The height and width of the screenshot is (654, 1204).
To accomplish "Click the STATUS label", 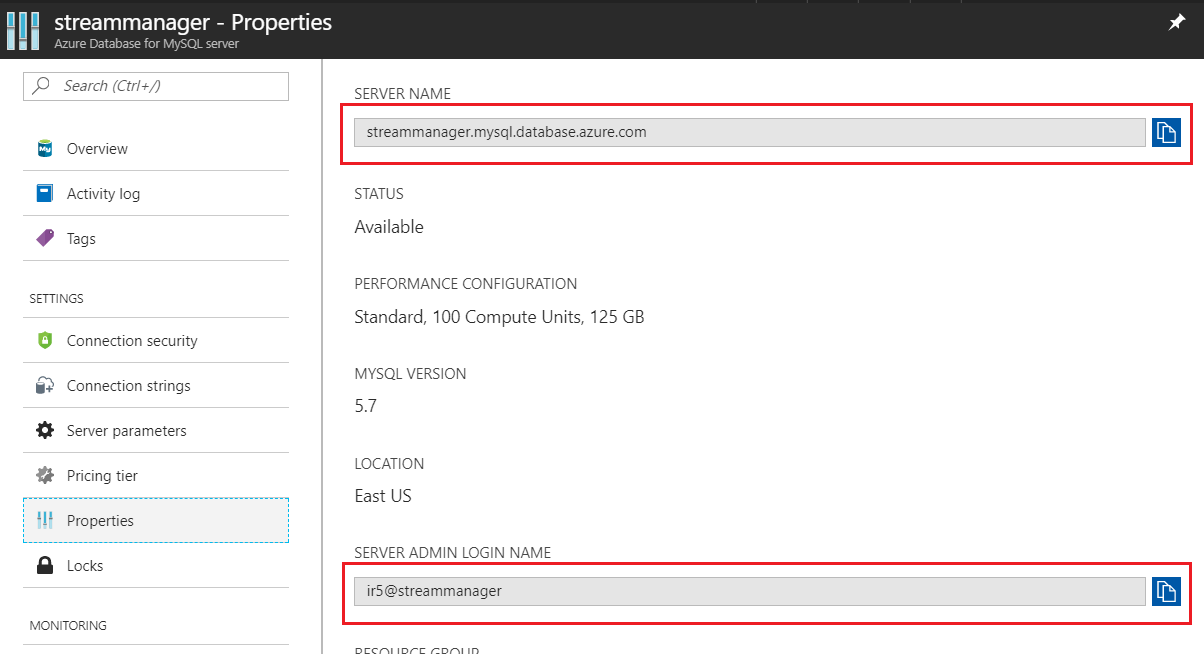I will point(379,194).
